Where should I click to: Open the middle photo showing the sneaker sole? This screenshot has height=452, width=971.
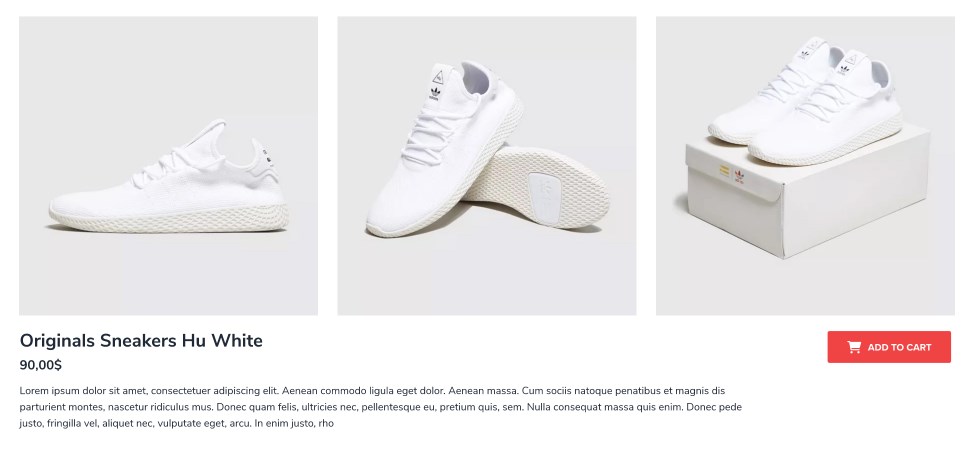[x=487, y=166]
